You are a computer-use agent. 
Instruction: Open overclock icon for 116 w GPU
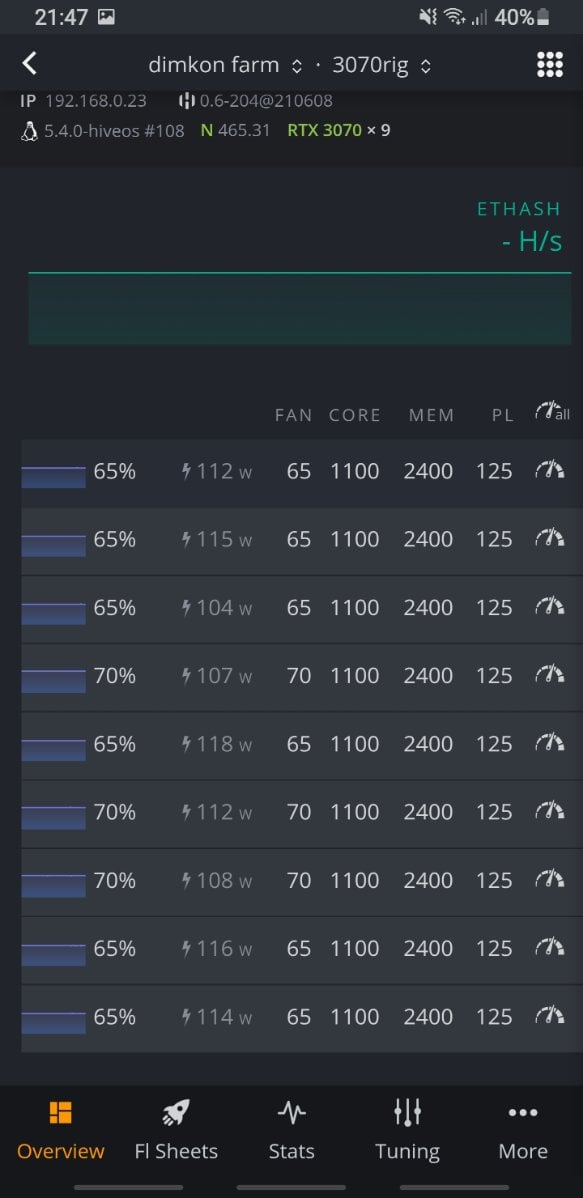pos(549,948)
